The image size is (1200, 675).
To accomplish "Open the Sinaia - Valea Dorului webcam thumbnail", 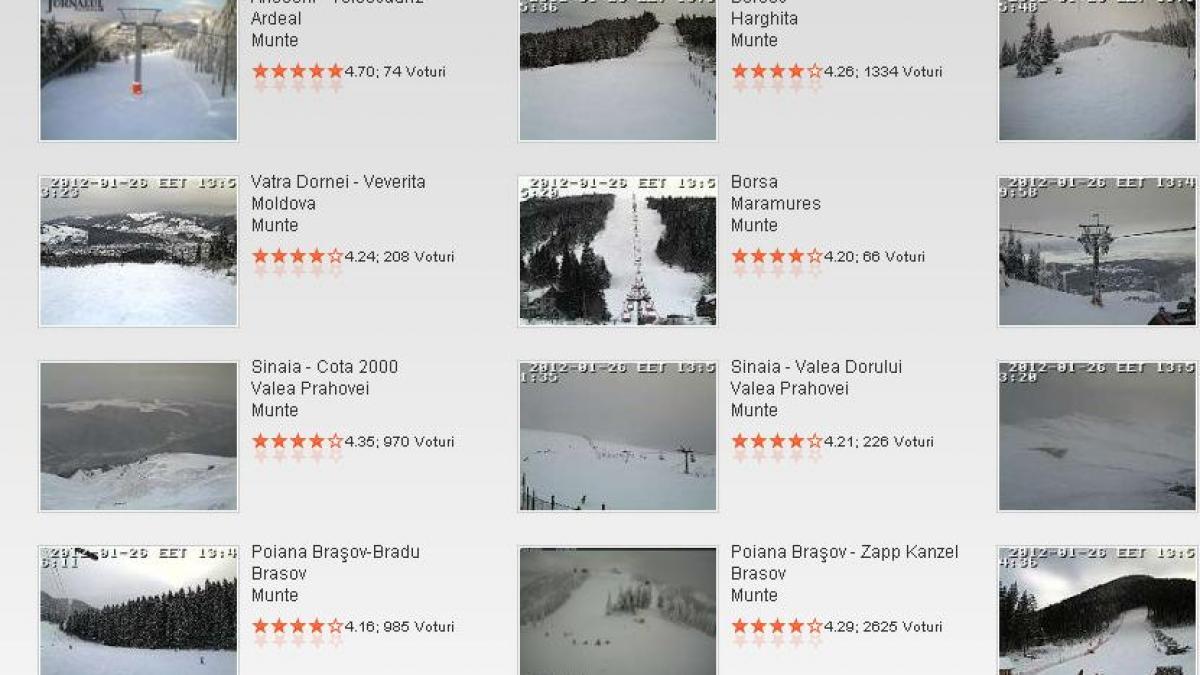I will tap(617, 437).
